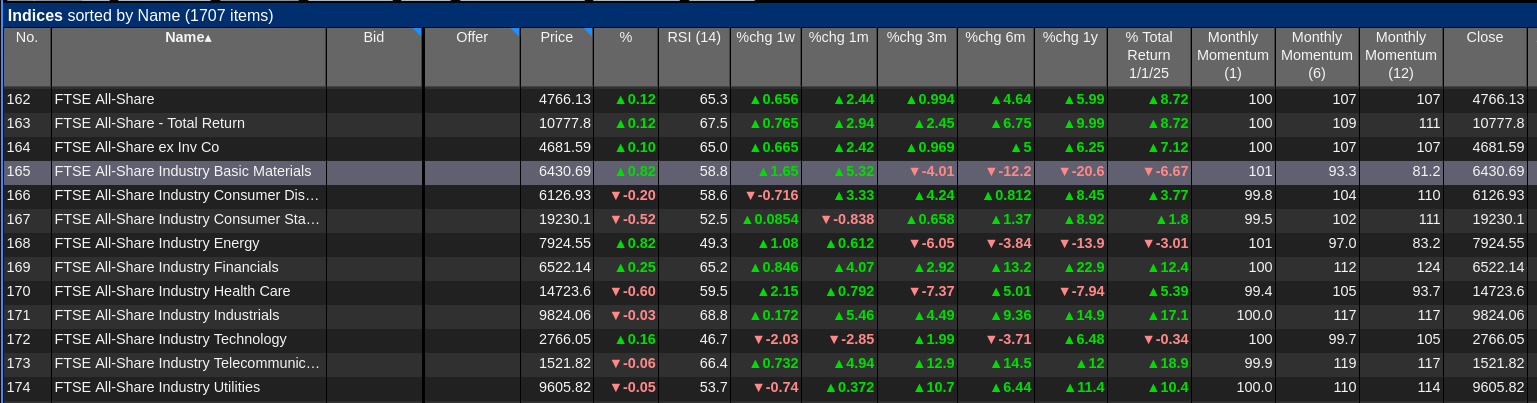Sort by Monthly Momentum (12) header

1401,57
